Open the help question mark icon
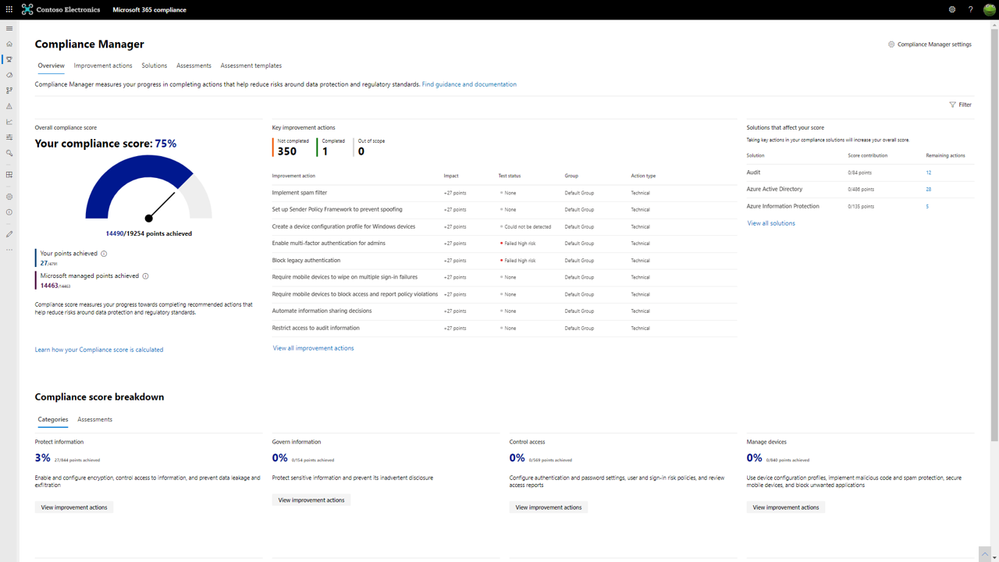 point(970,9)
